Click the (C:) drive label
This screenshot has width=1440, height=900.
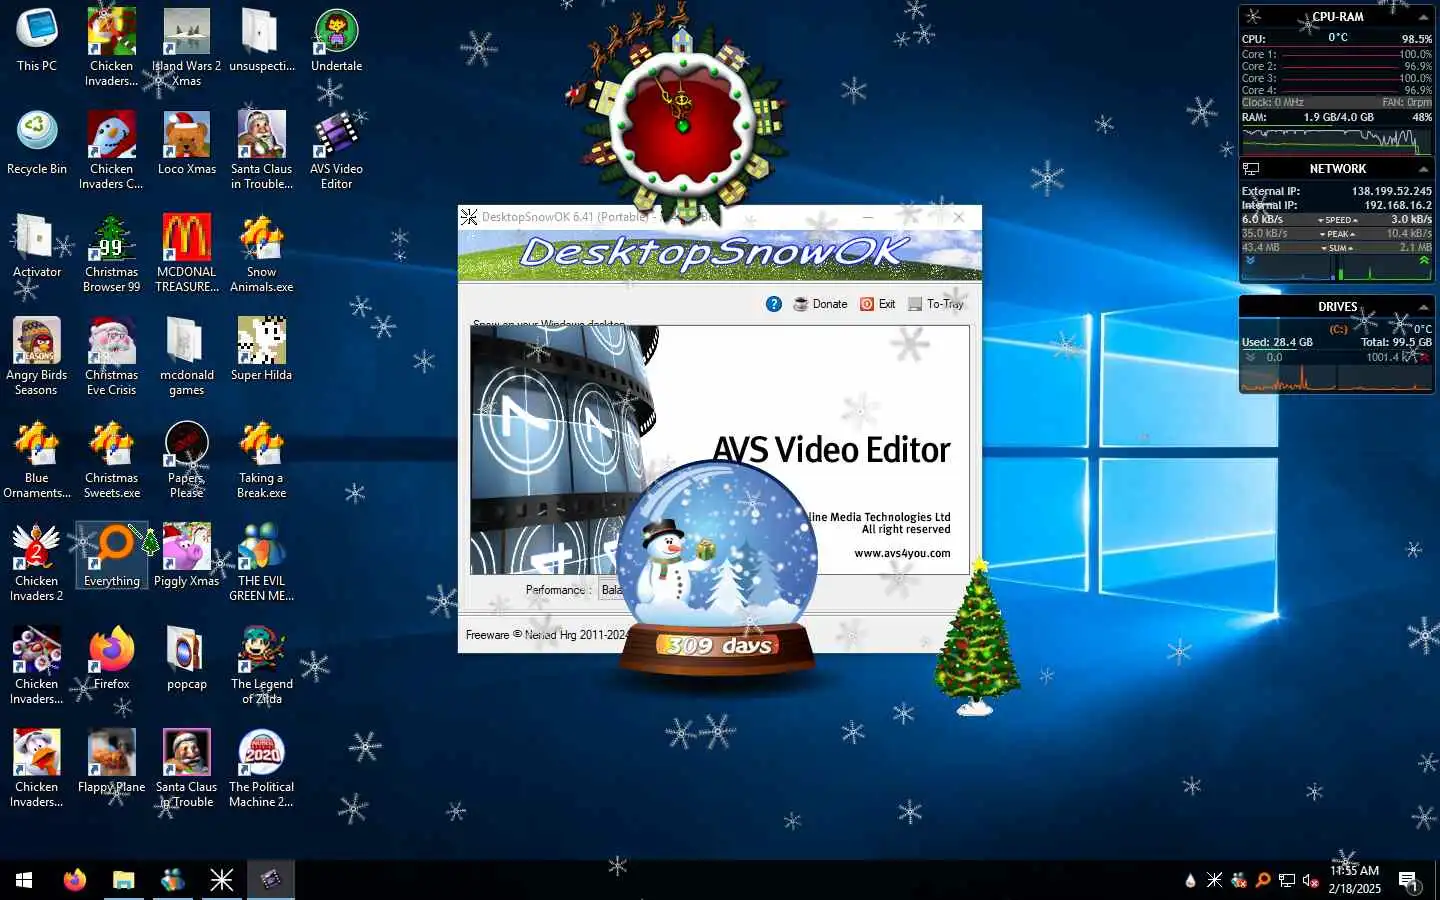point(1338,329)
